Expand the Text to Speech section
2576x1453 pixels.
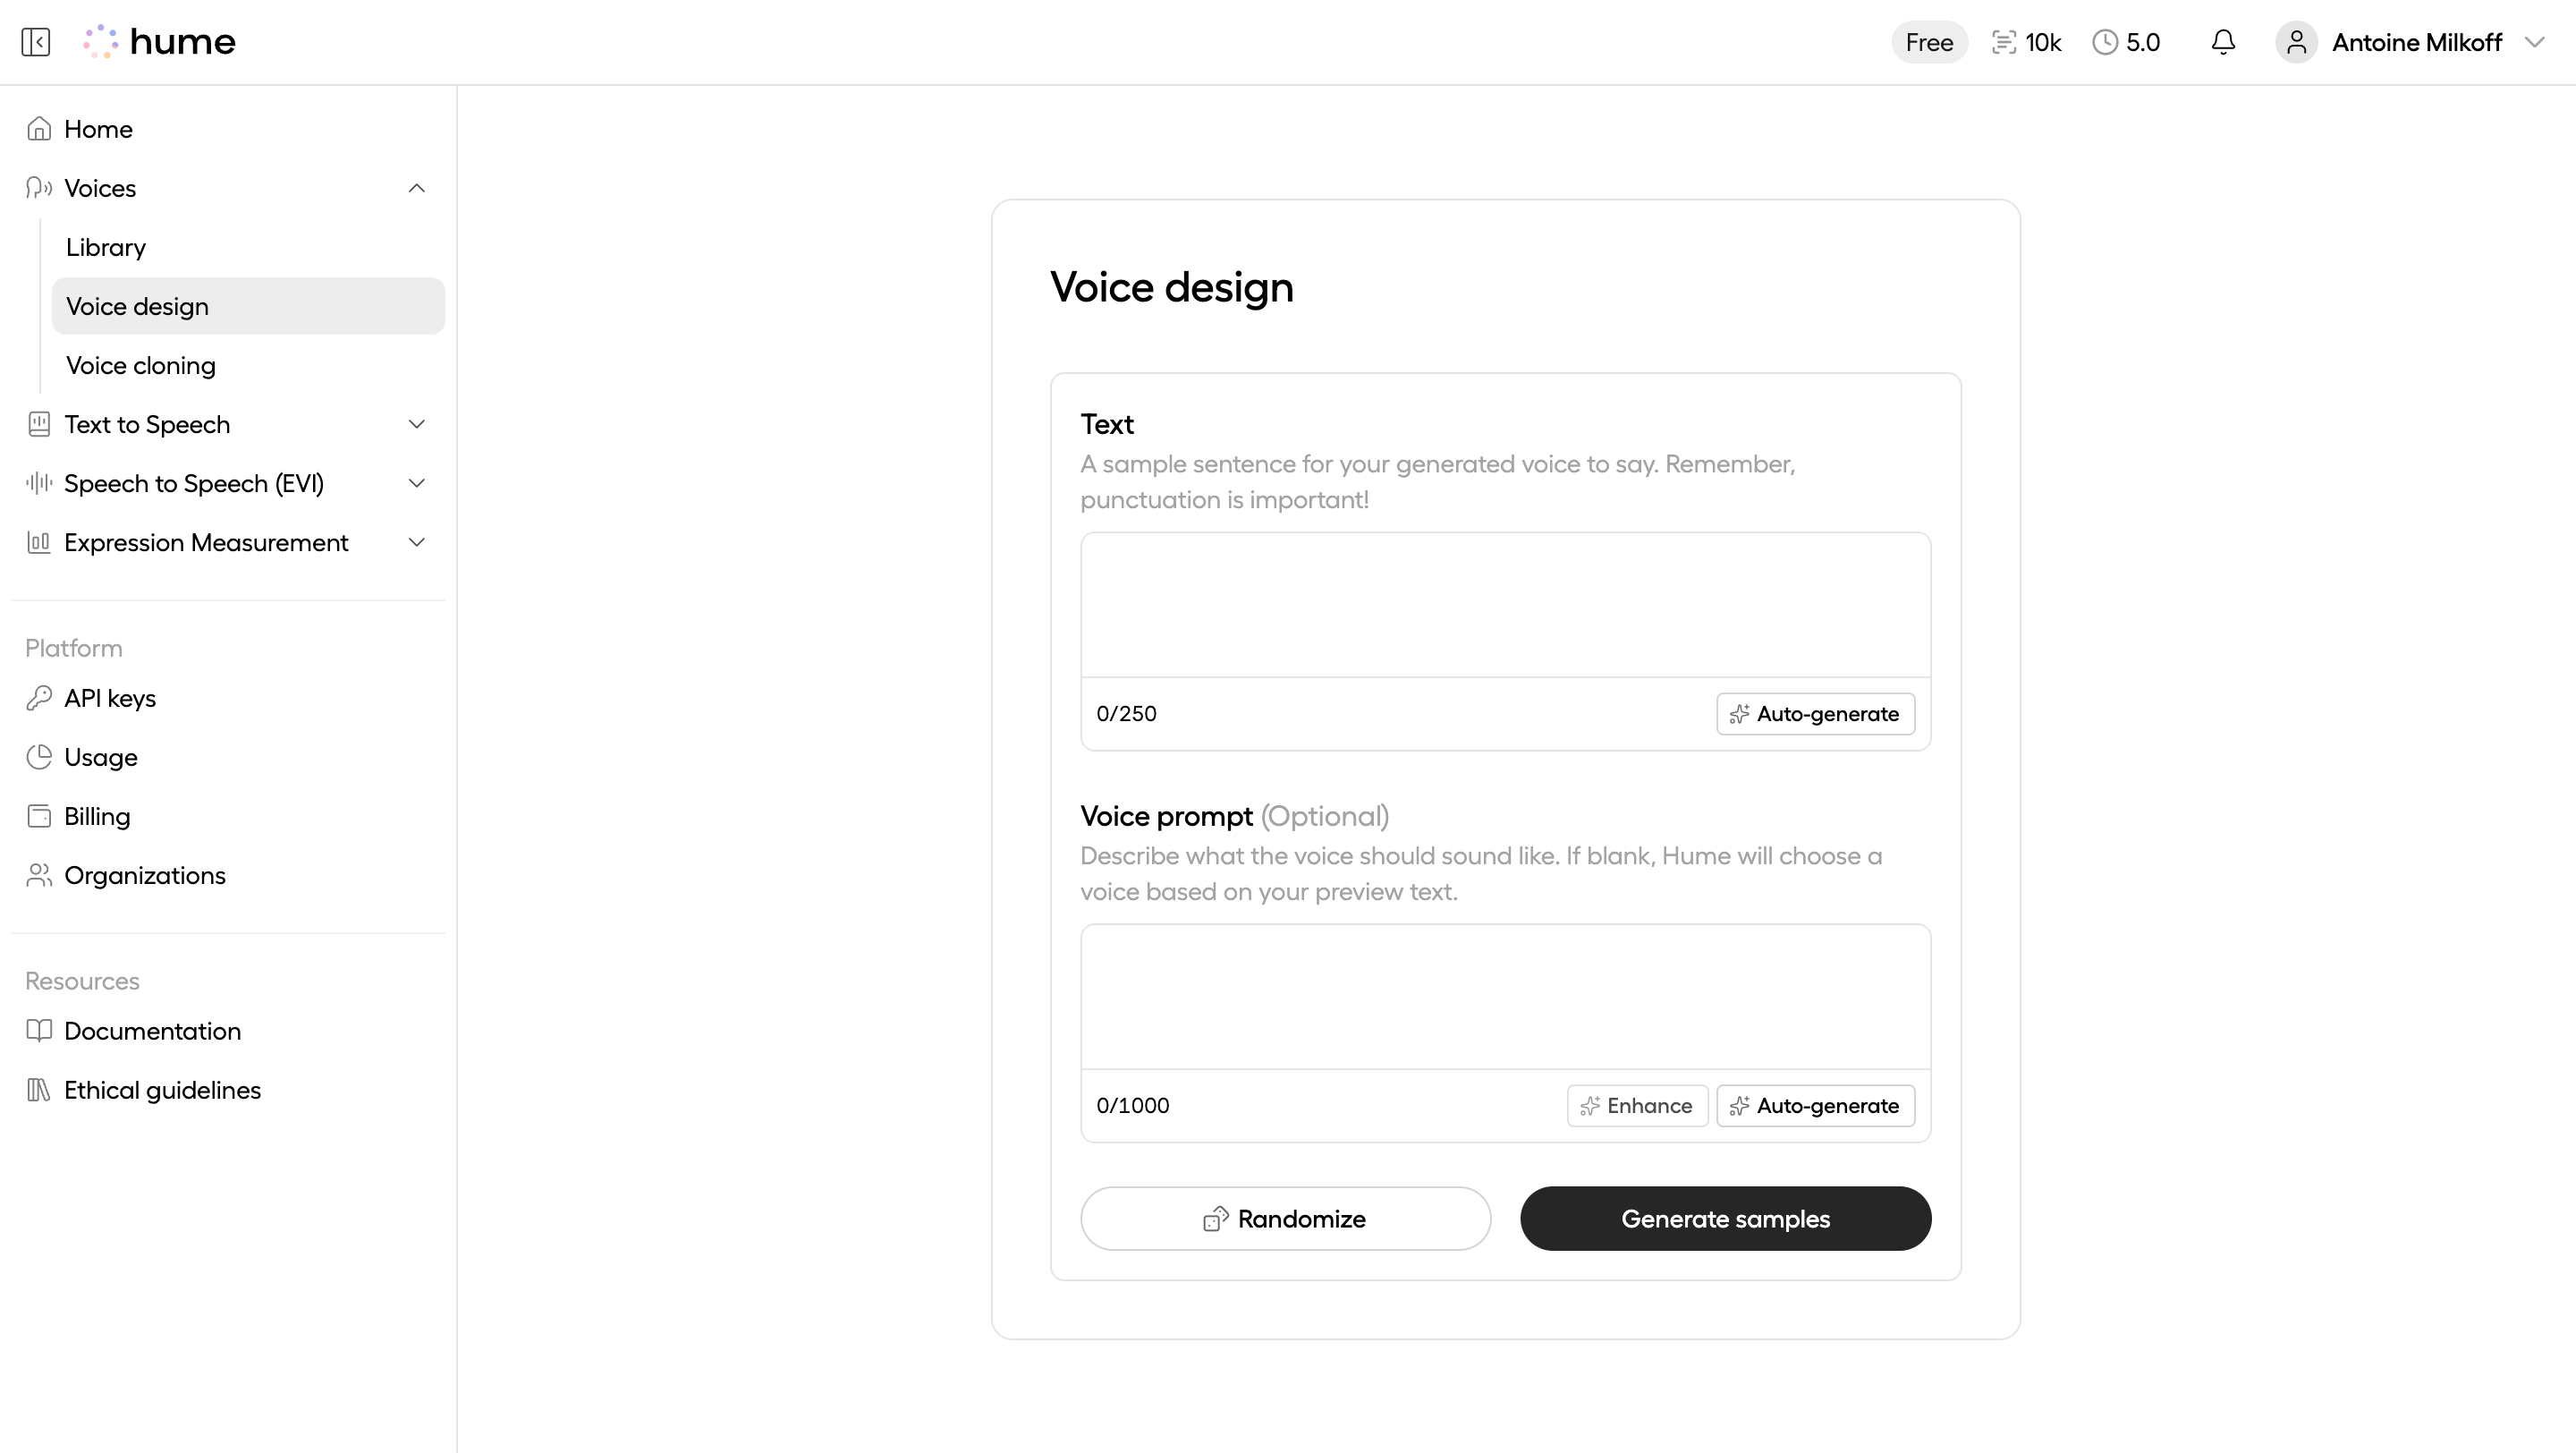click(x=416, y=424)
